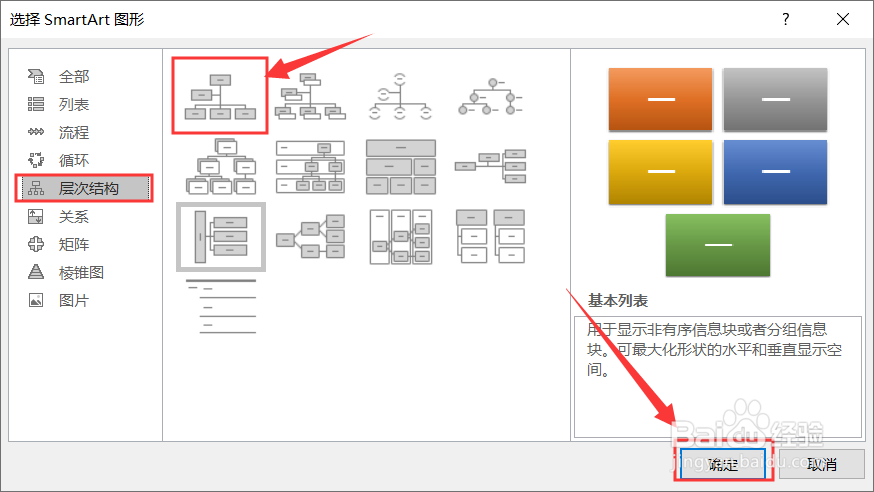Select the labeled hierarchy layout

tap(310, 166)
